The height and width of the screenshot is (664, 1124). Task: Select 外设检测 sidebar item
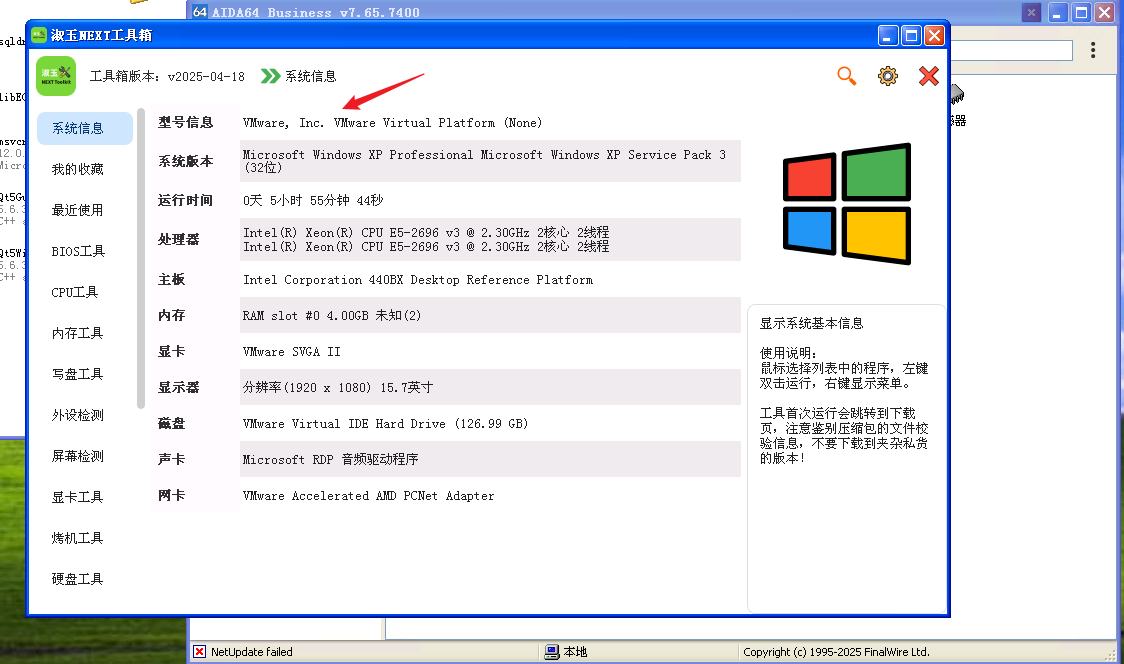point(78,415)
